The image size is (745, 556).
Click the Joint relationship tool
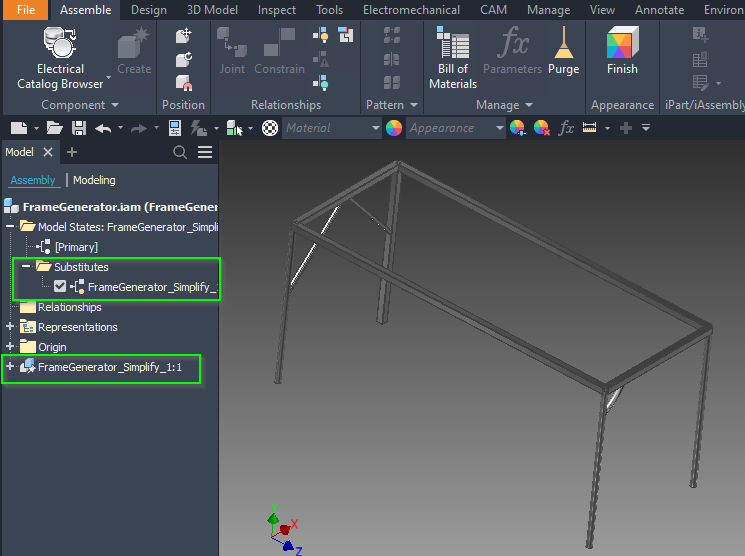pyautogui.click(x=232, y=50)
